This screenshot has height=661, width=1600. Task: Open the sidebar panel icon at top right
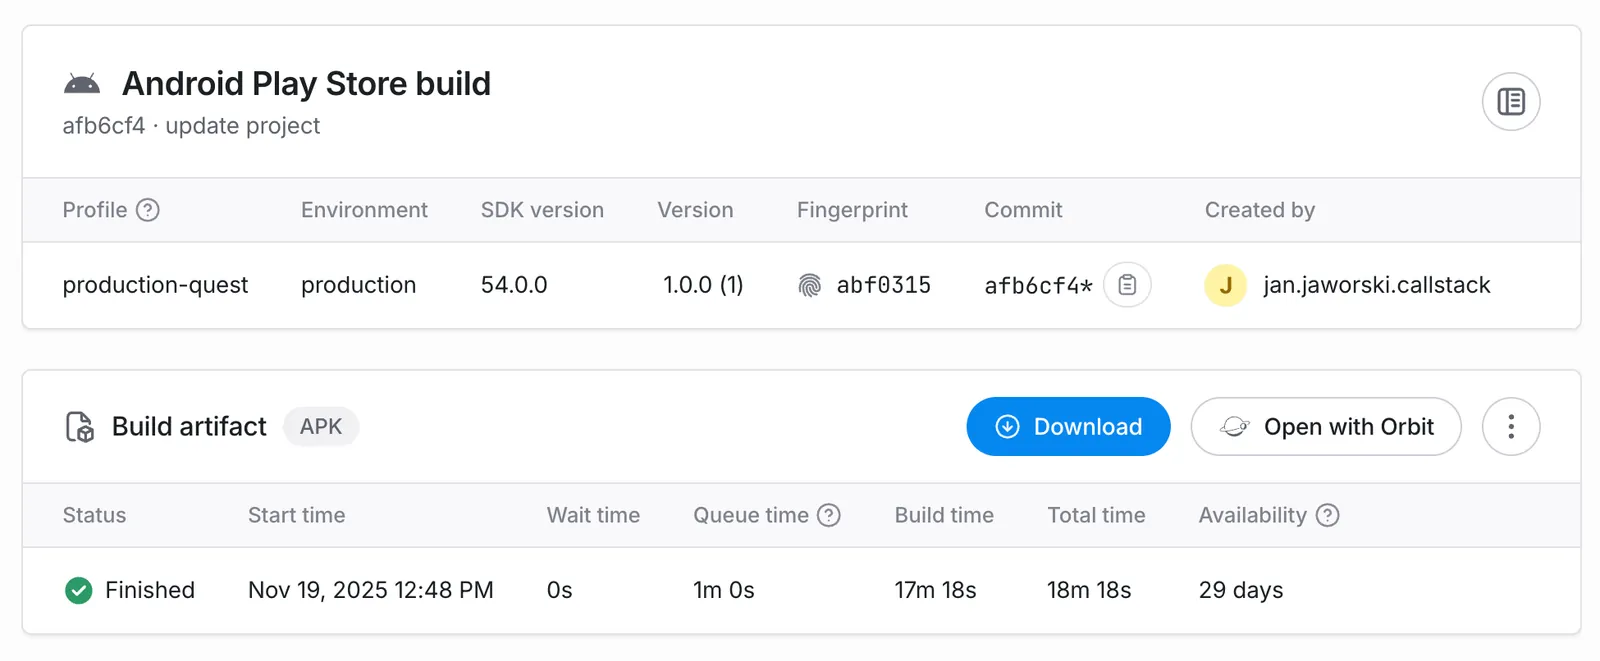(1510, 101)
